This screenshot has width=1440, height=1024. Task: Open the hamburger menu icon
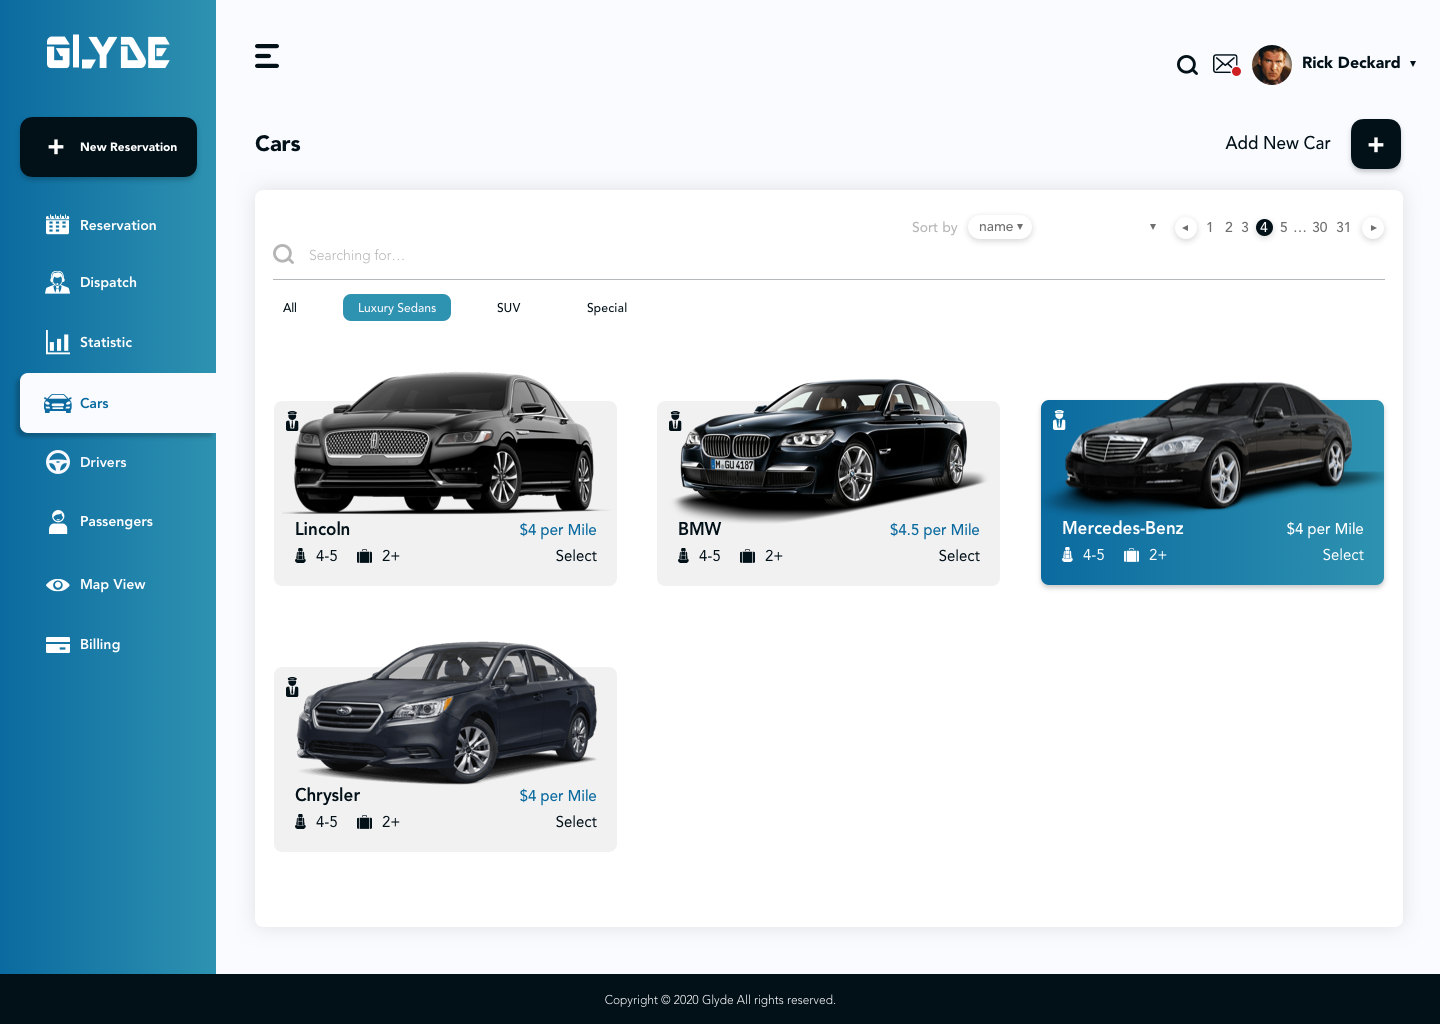(x=267, y=56)
